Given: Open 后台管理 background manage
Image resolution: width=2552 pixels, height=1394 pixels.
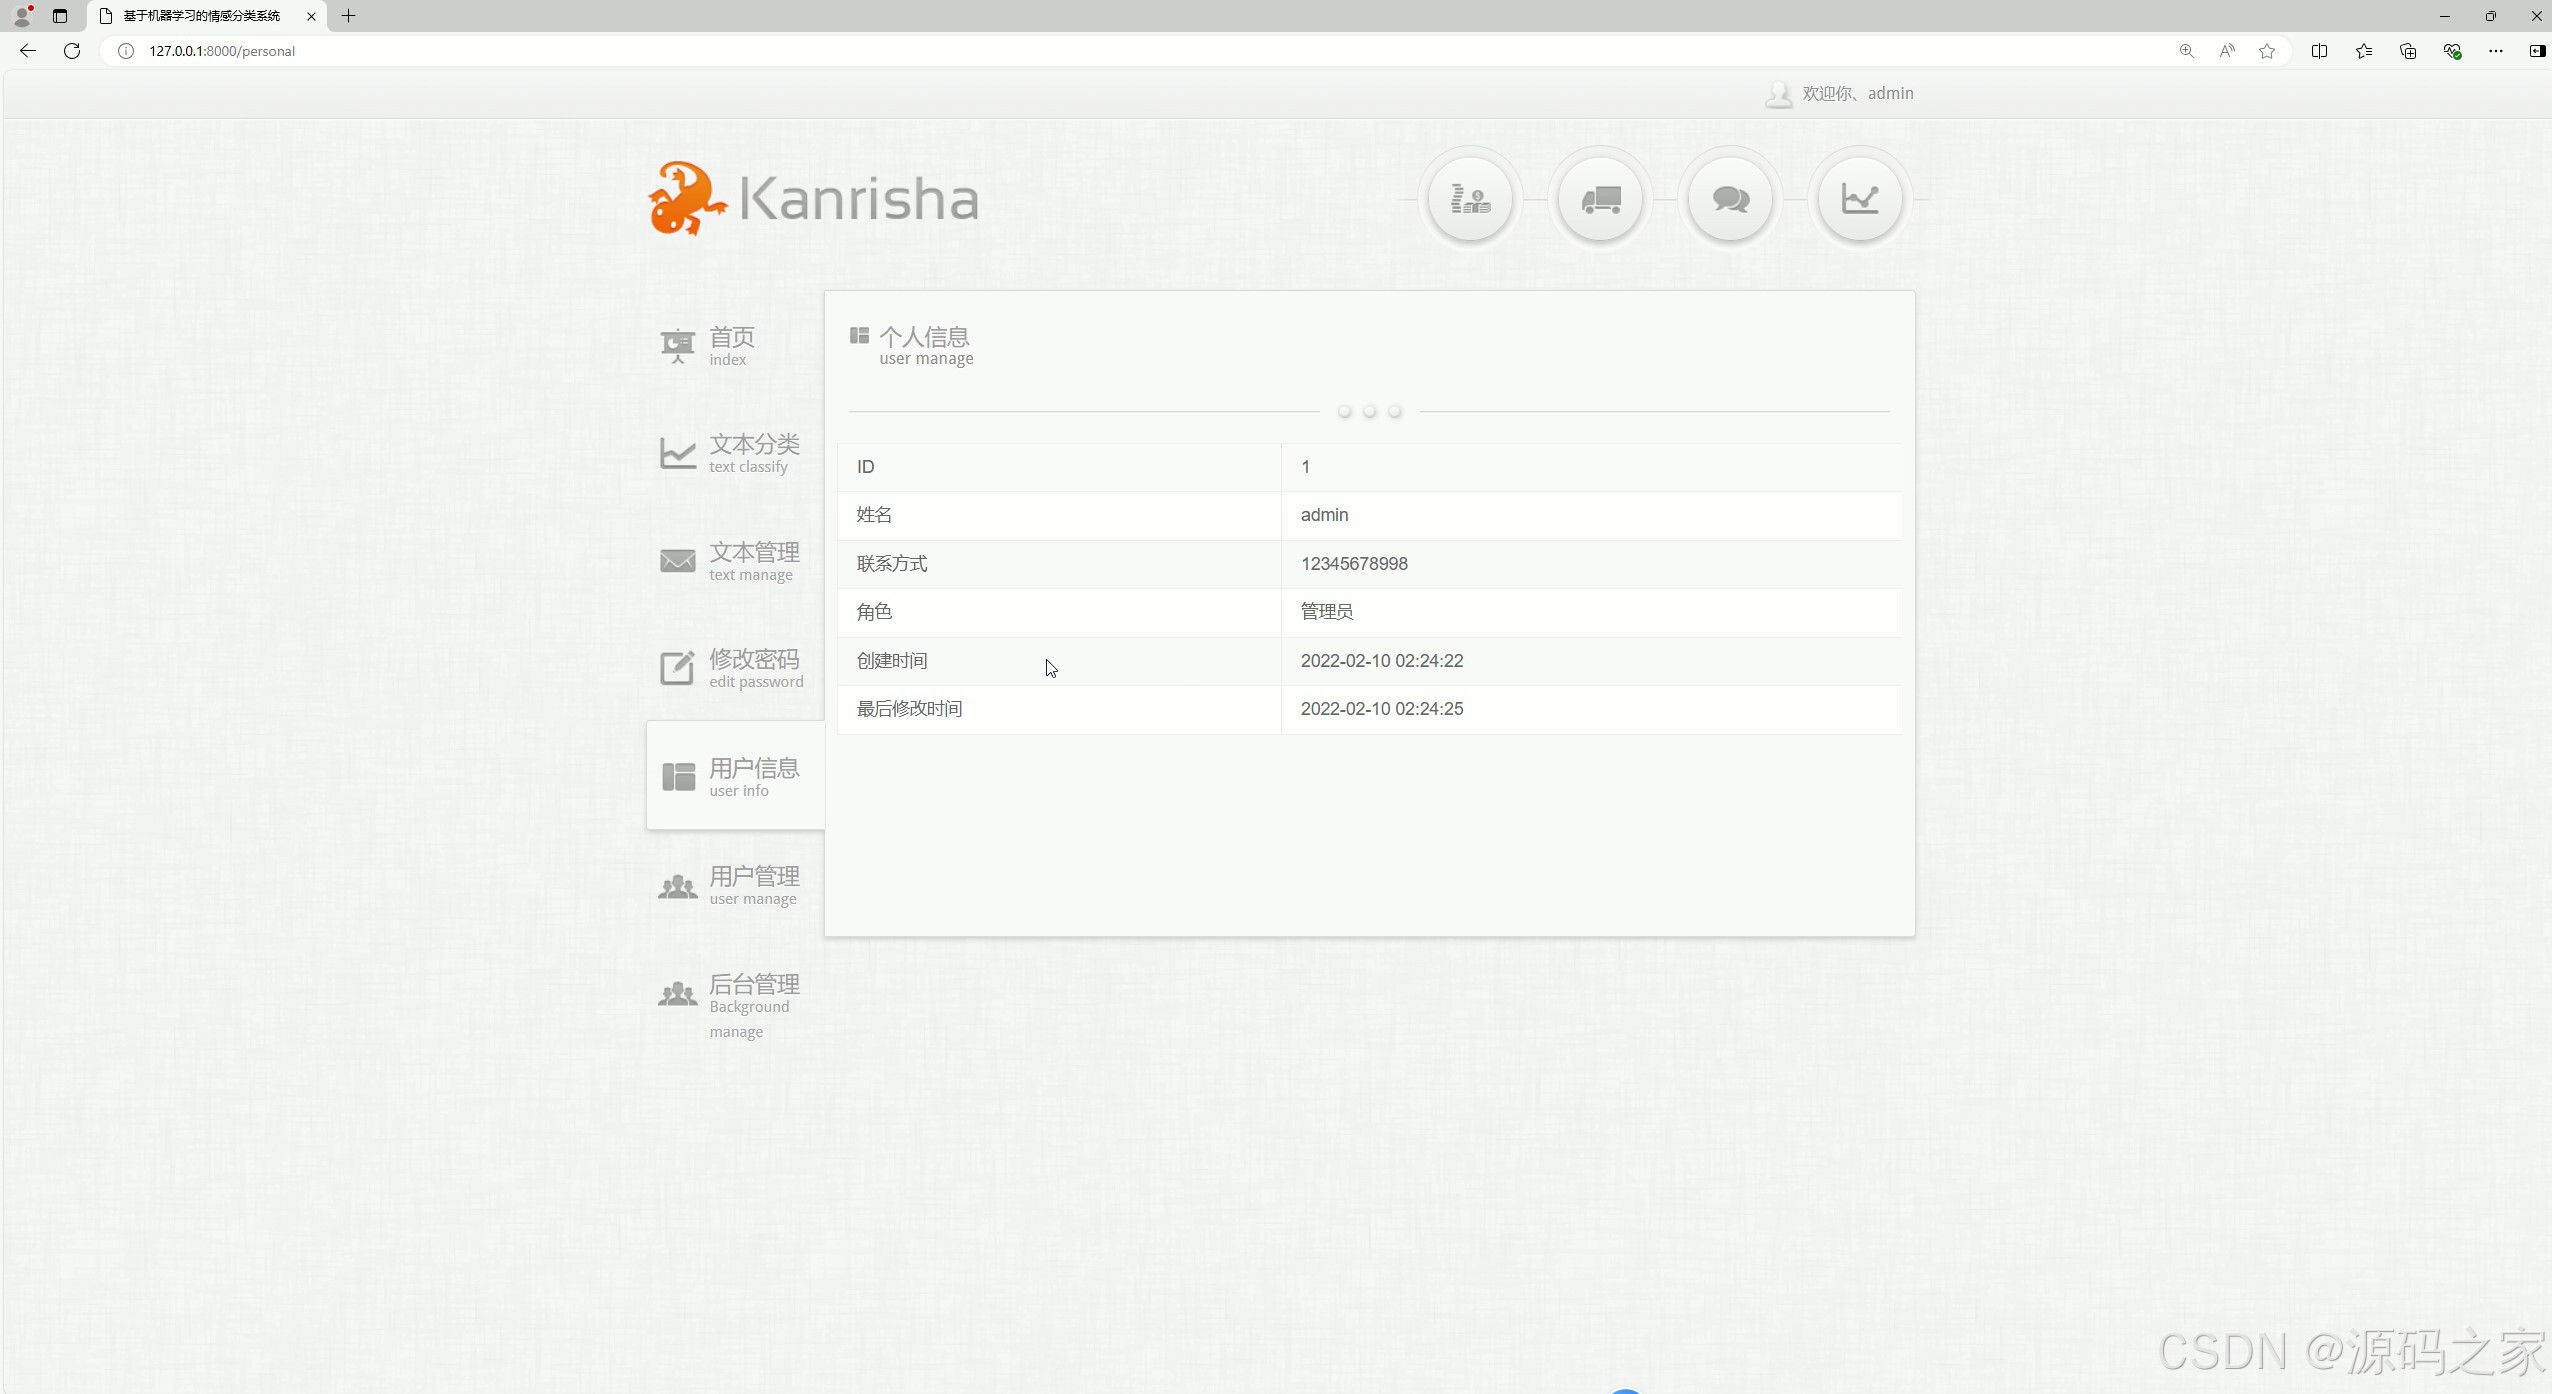Looking at the screenshot, I should [x=753, y=1003].
